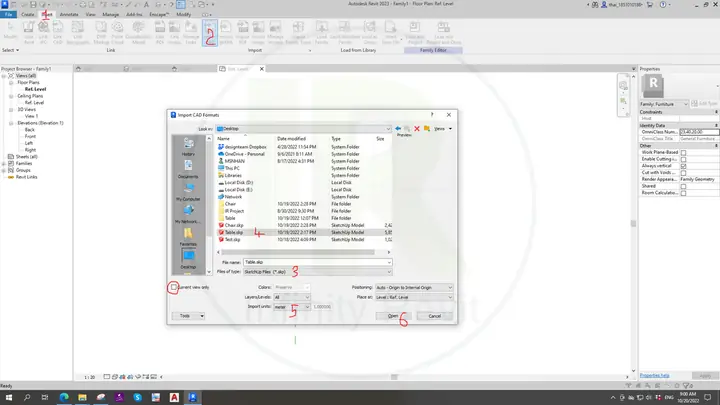Toggle the Shared checkbox
Screen dimensions: 720x405
683,186
